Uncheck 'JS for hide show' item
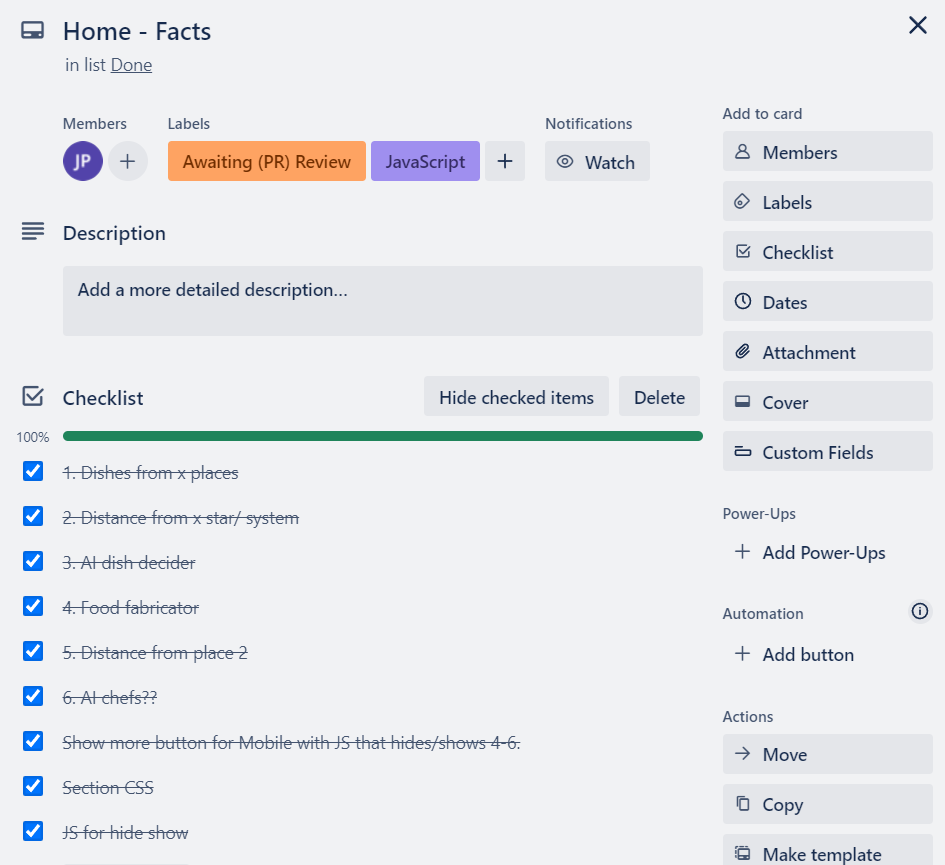 [x=33, y=831]
